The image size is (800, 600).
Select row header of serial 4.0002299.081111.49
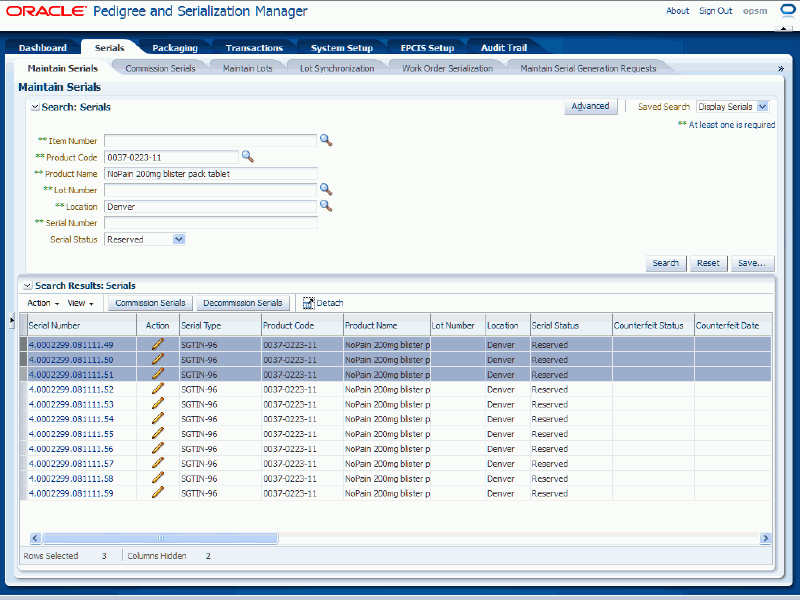[23, 344]
